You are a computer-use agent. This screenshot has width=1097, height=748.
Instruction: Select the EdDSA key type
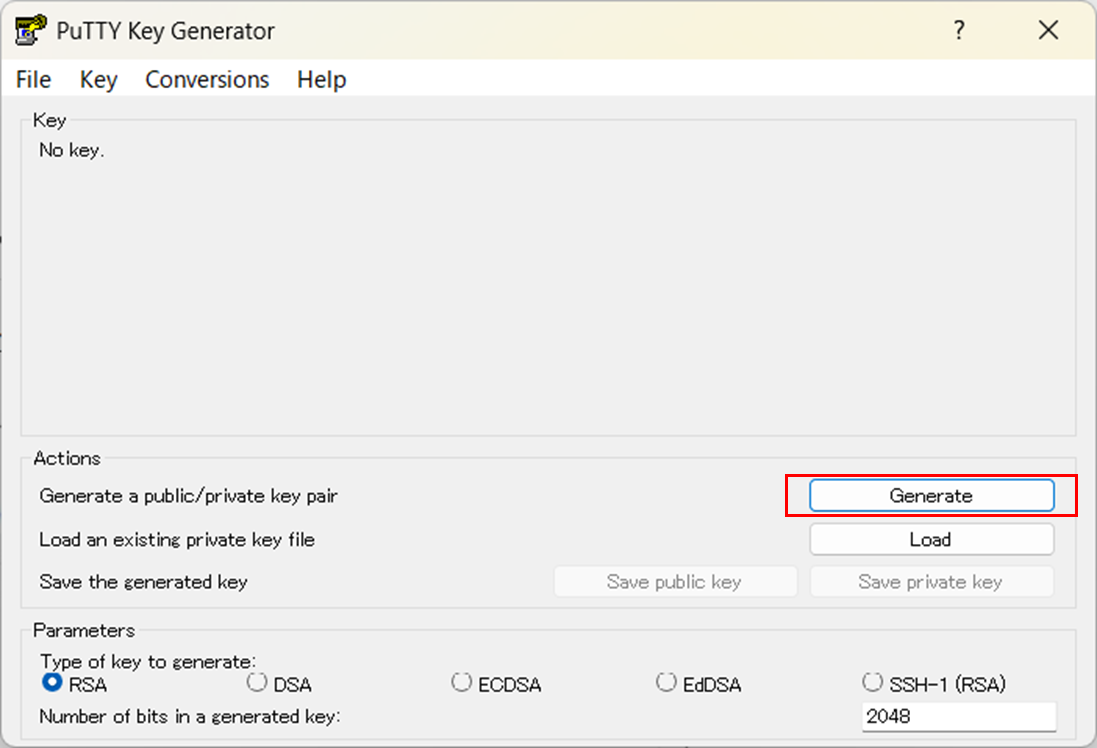coord(666,682)
